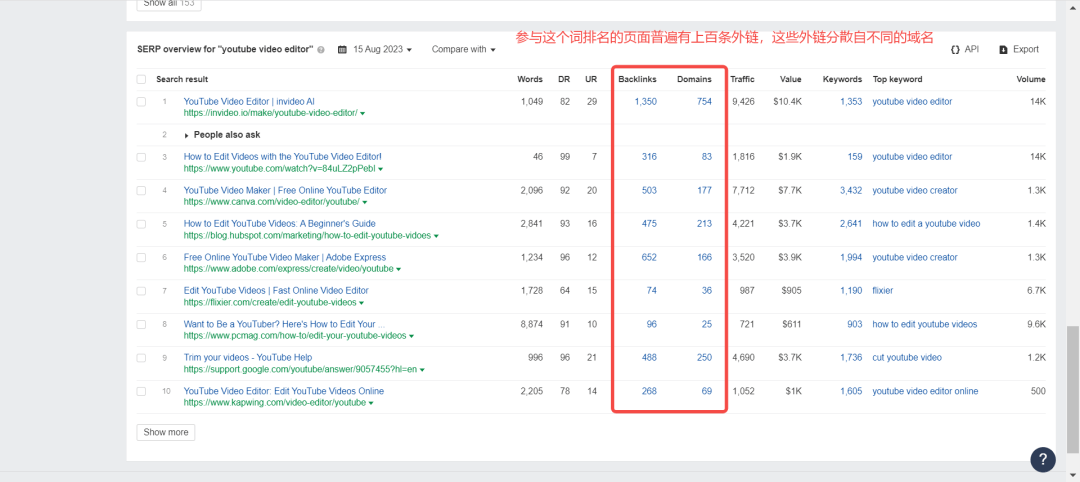Open Edit YouTube Videos Fast Online Video Editor title
This screenshot has width=1080, height=482.
coord(276,291)
